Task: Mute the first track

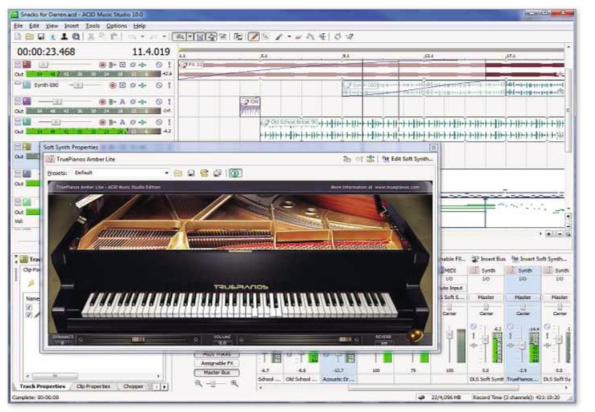Action: [159, 65]
